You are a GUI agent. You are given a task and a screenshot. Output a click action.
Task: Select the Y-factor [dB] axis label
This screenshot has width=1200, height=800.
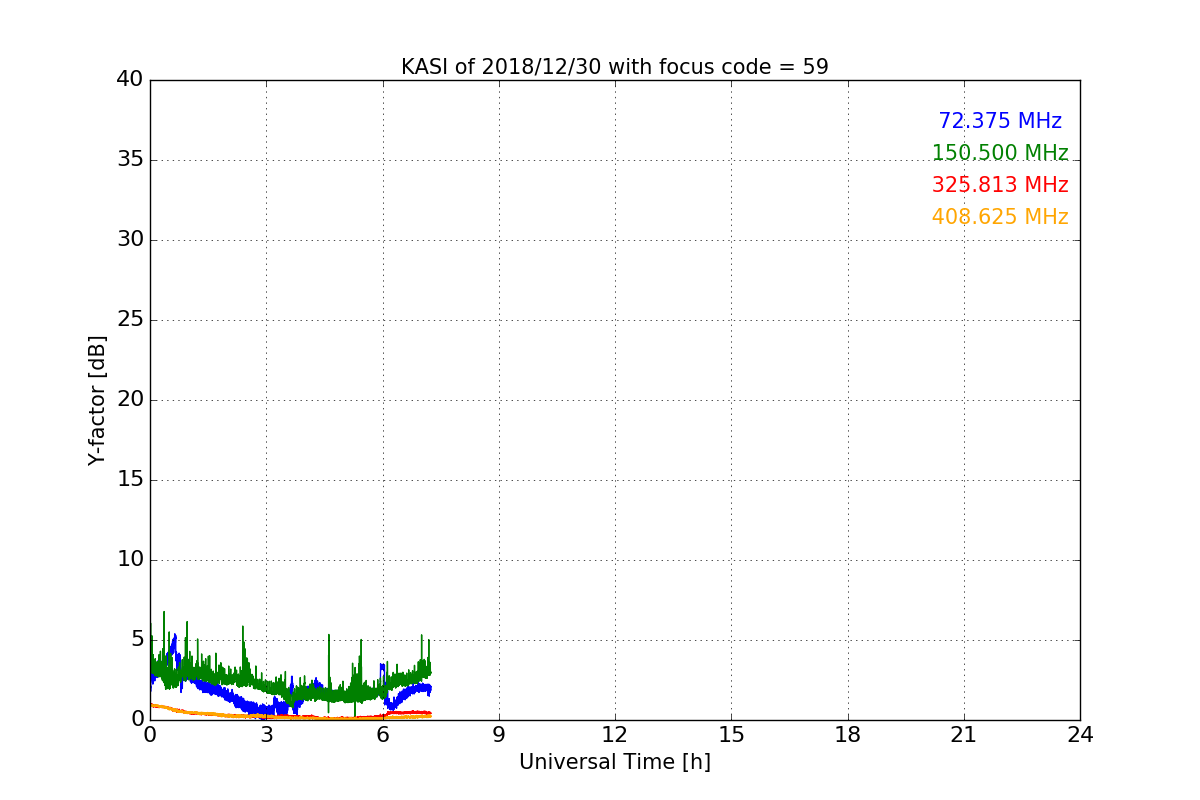97,400
